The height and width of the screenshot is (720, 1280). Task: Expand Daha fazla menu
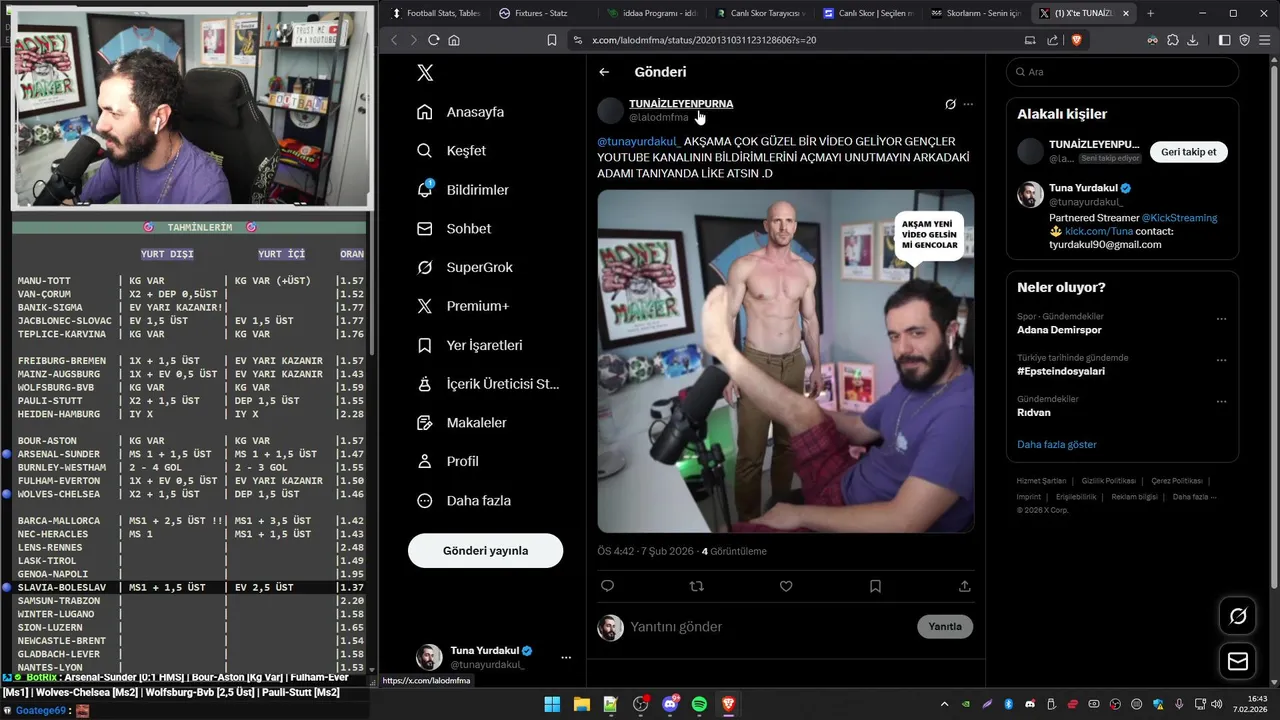point(463,500)
